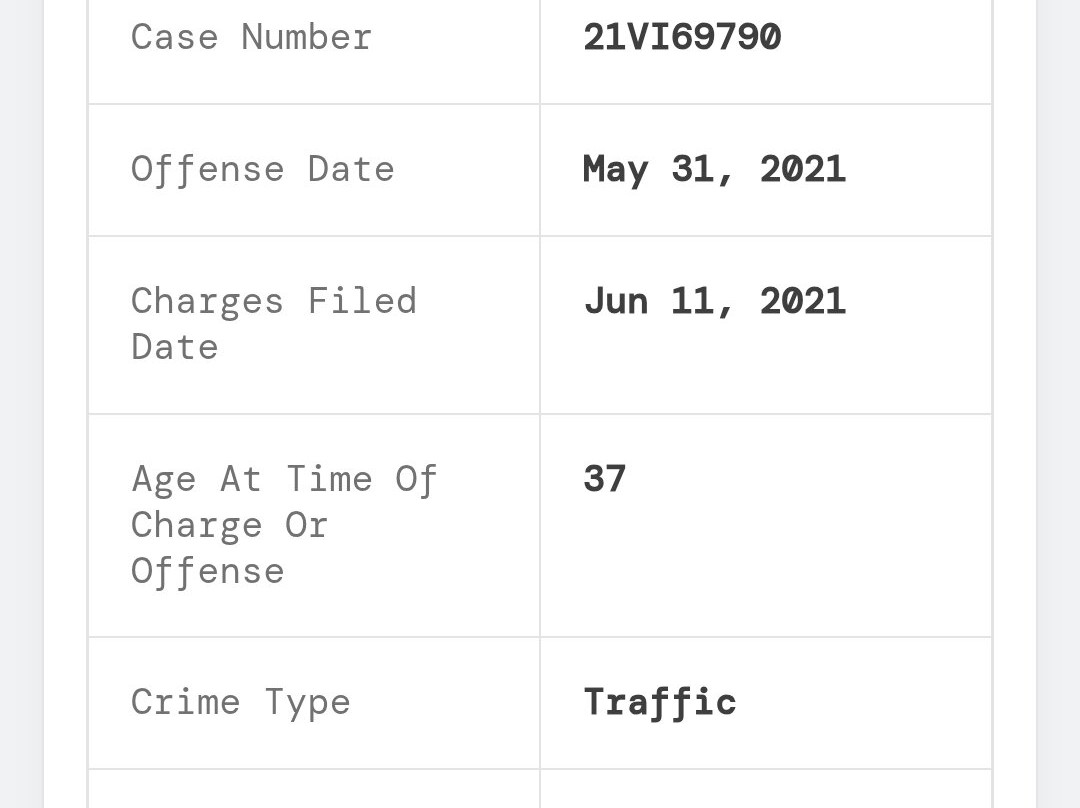Click "Charge Or" in the age label
The width and height of the screenshot is (1080, 808).
coord(229,525)
